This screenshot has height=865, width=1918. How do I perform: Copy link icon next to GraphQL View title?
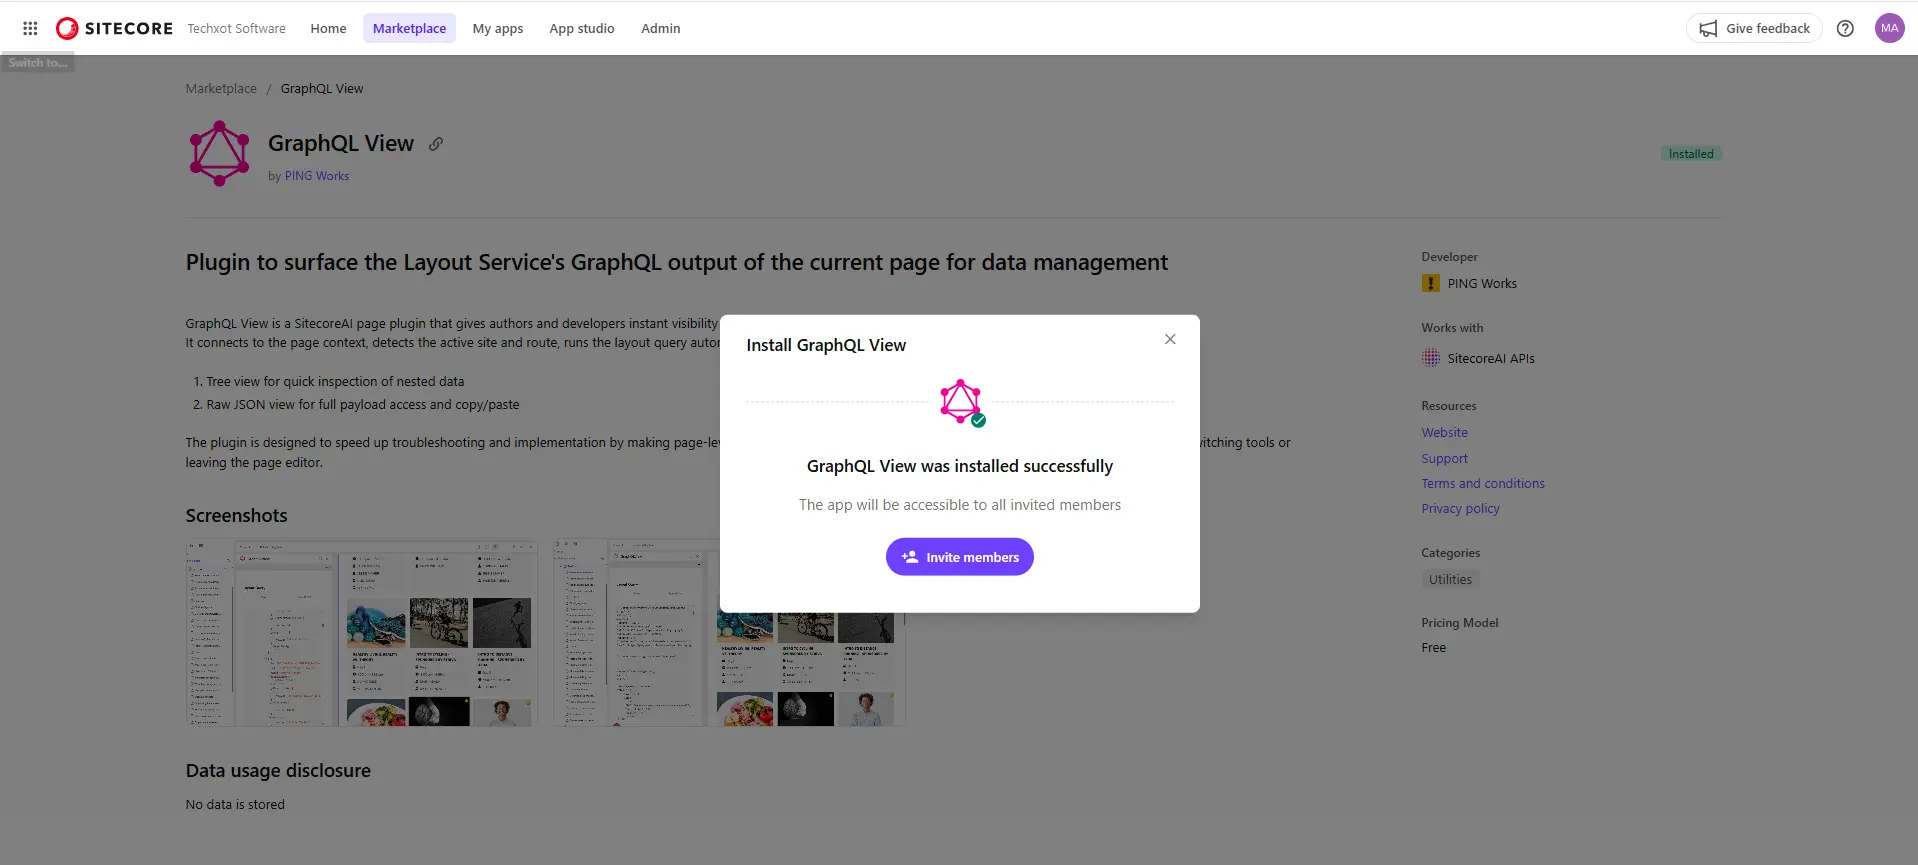(x=436, y=144)
